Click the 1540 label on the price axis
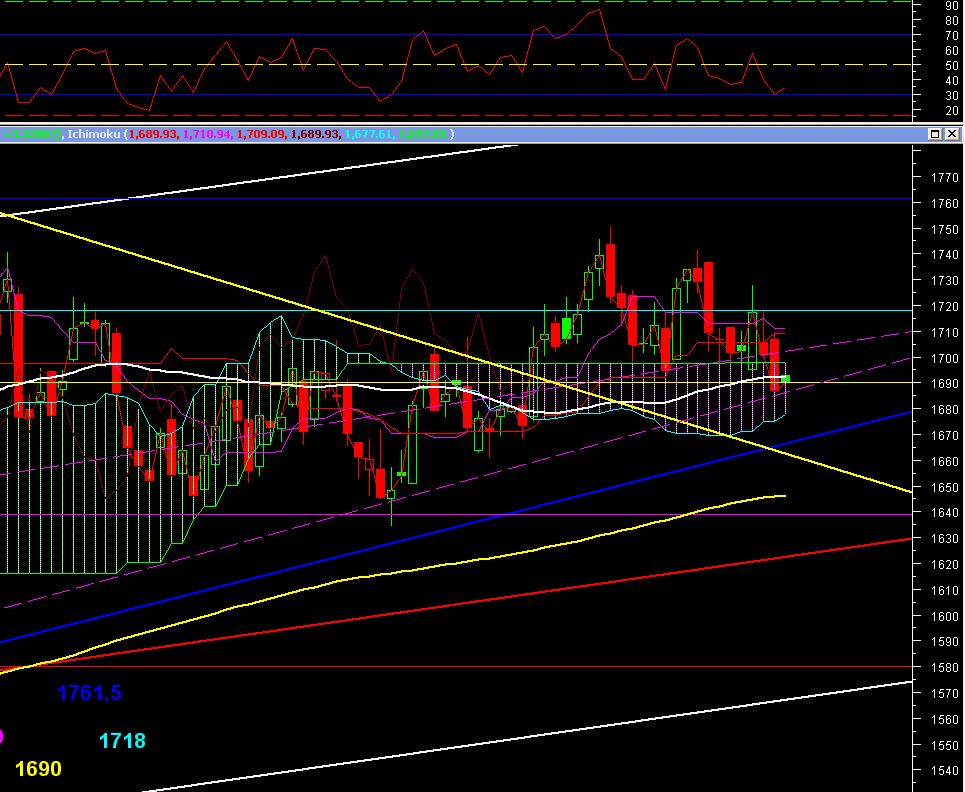The height and width of the screenshot is (792, 965). tap(945, 770)
